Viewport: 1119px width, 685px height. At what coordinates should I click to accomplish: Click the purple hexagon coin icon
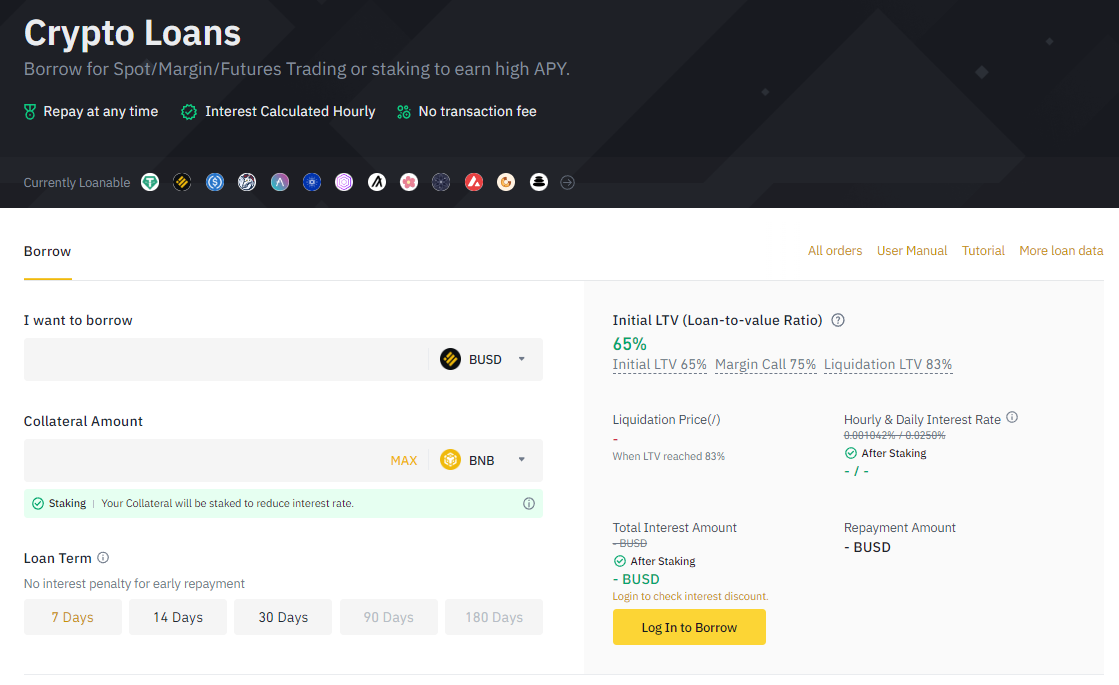tap(344, 182)
